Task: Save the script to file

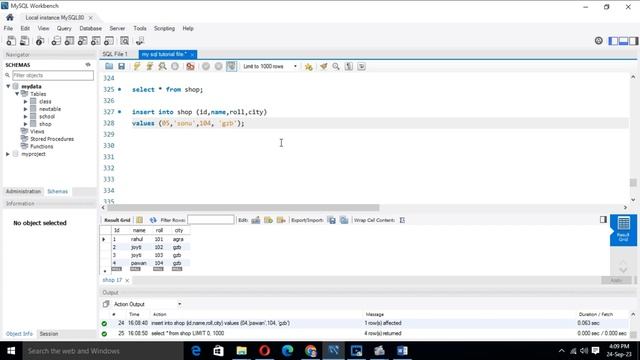Action: click(121, 66)
